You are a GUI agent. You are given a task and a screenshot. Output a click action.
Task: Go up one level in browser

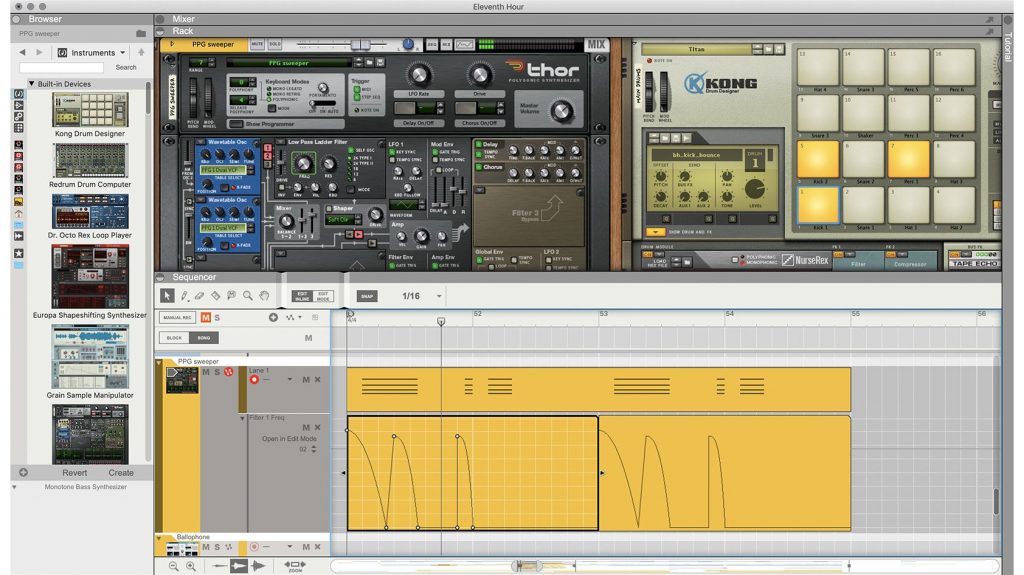point(141,52)
